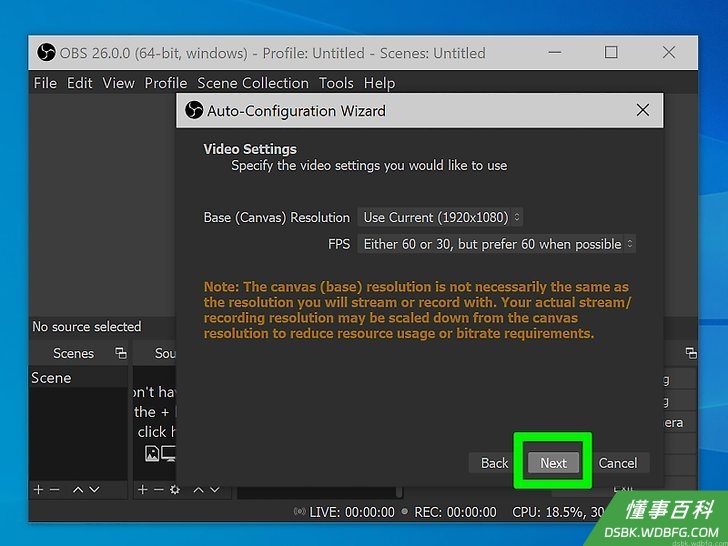
Task: Cancel the Auto-Configuration Wizard
Action: pyautogui.click(x=618, y=463)
